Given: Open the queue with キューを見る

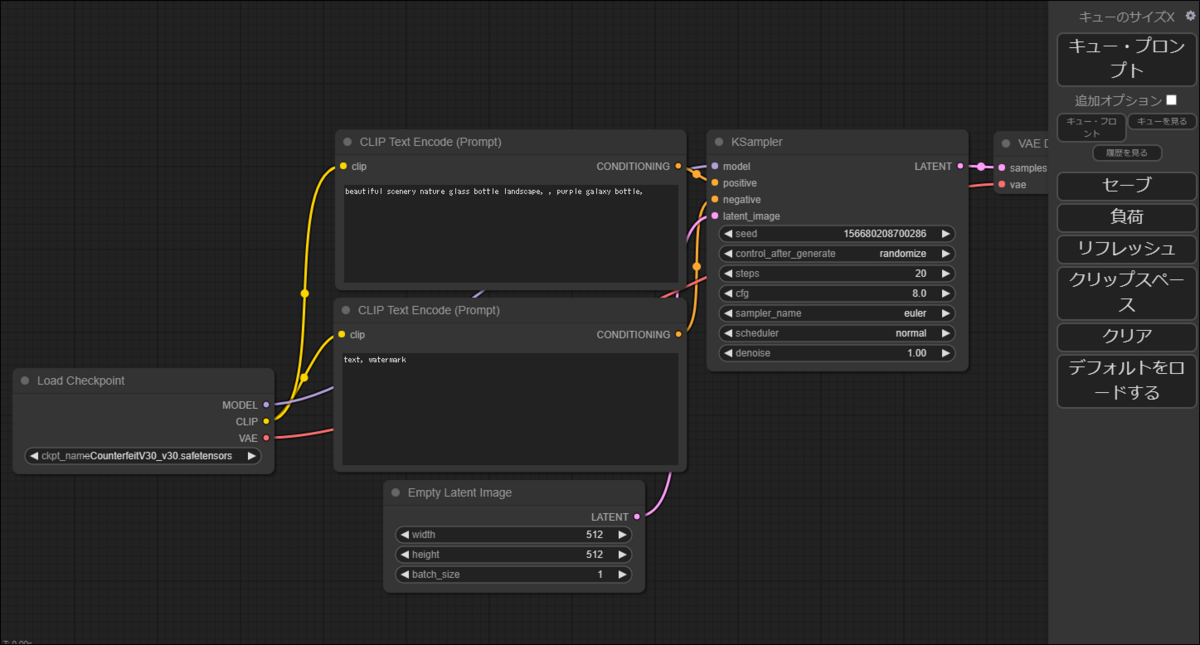Looking at the screenshot, I should coord(1162,121).
